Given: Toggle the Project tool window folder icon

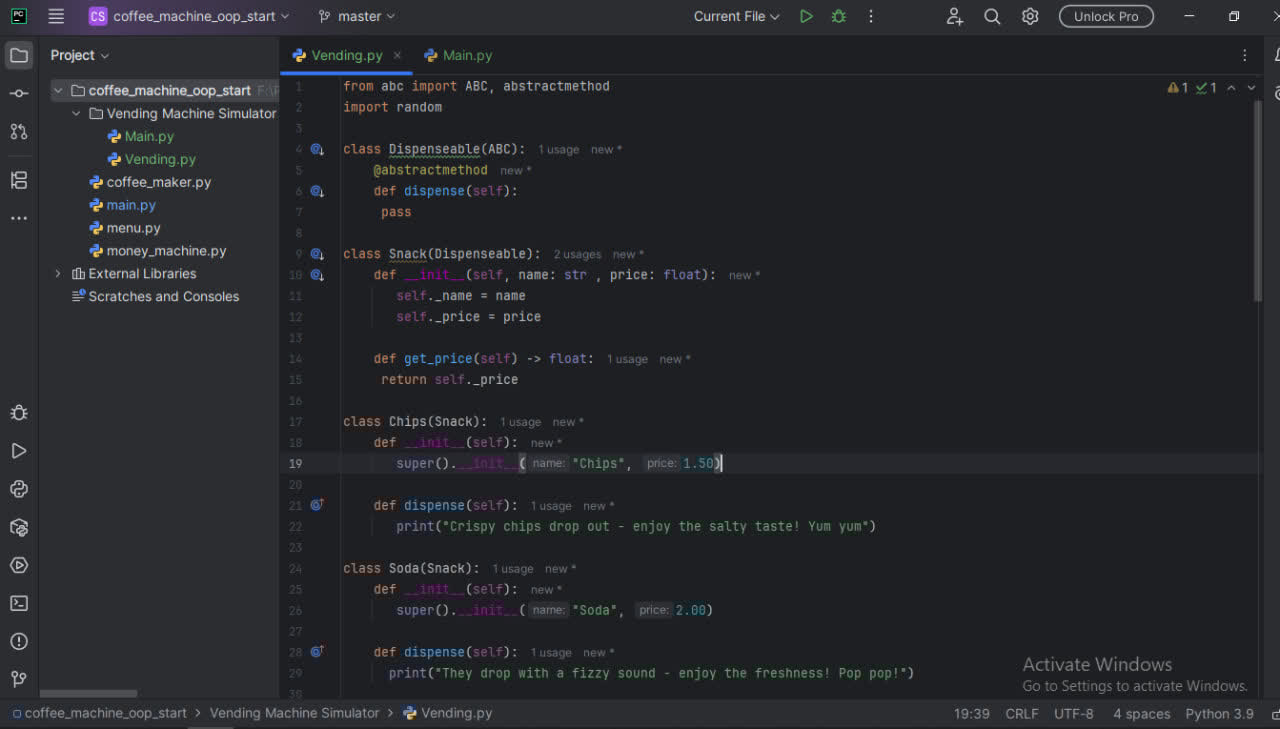Looking at the screenshot, I should coord(19,55).
